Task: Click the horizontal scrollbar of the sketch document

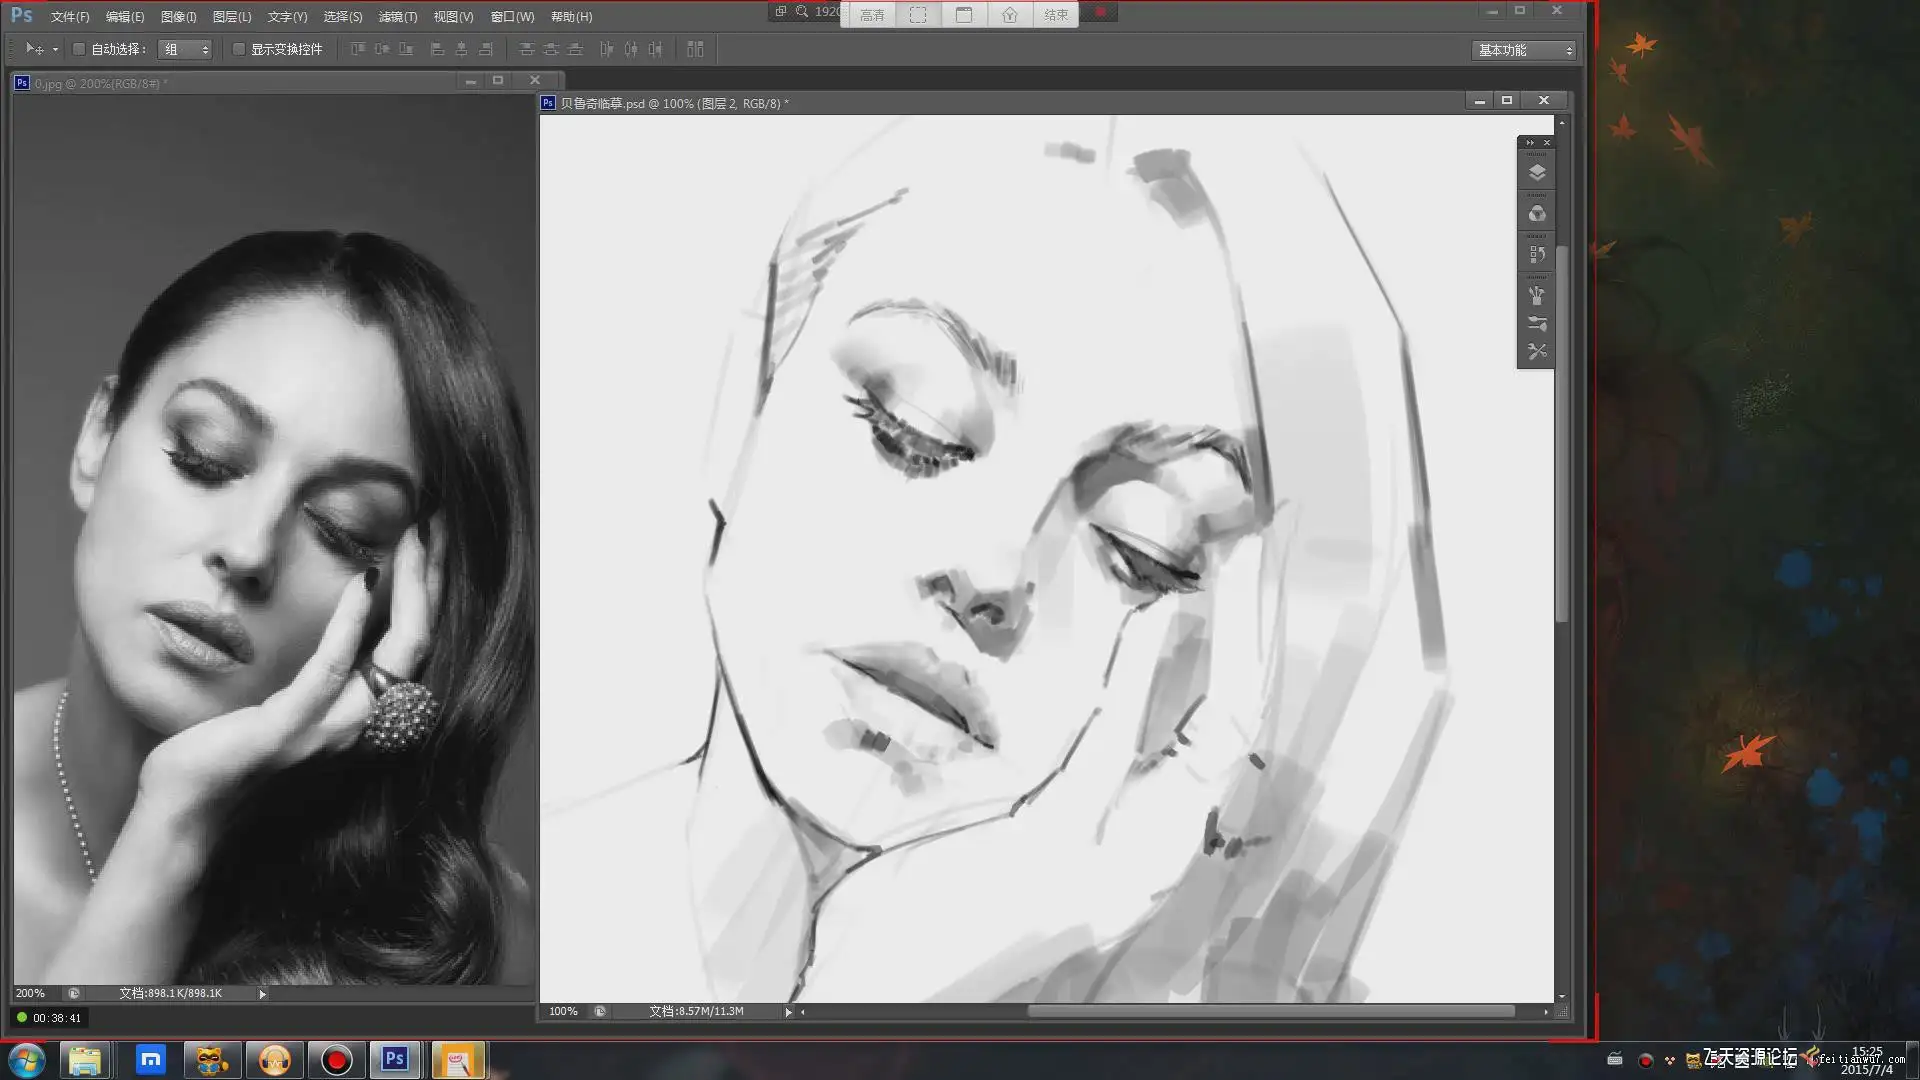Action: click(1270, 1012)
